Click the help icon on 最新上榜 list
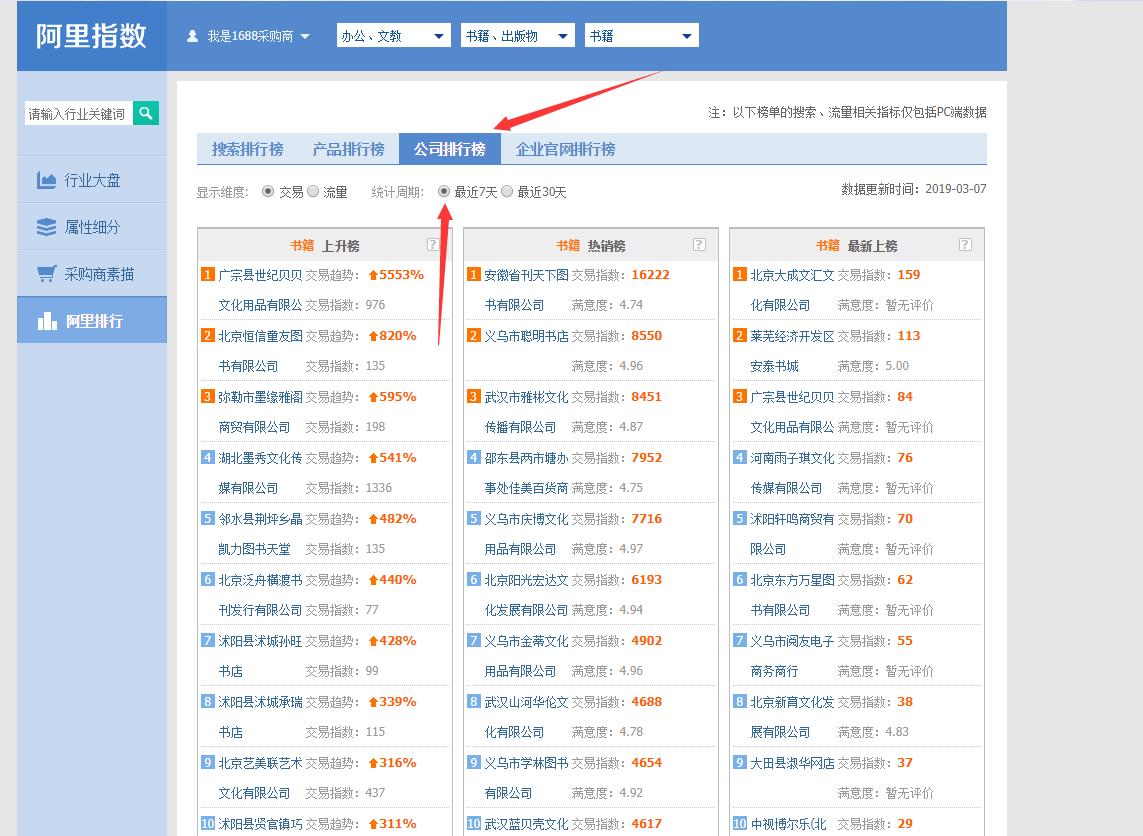The image size is (1143, 836). tap(964, 243)
